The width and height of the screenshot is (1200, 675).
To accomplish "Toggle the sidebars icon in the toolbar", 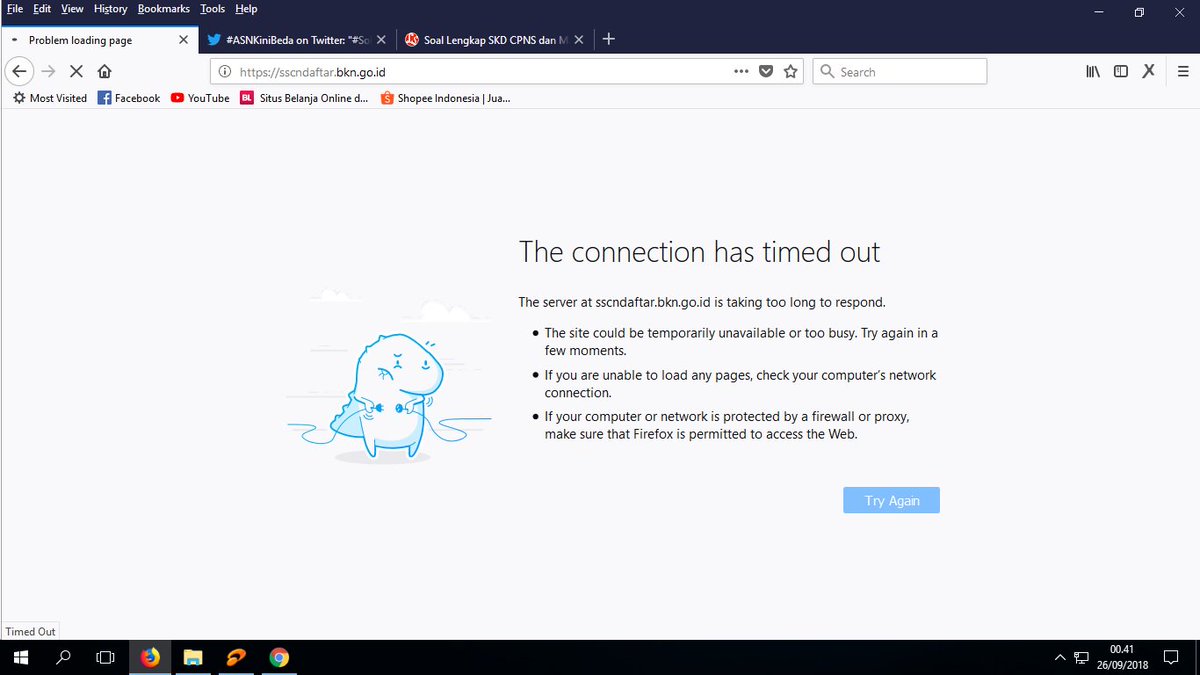I will pyautogui.click(x=1121, y=72).
